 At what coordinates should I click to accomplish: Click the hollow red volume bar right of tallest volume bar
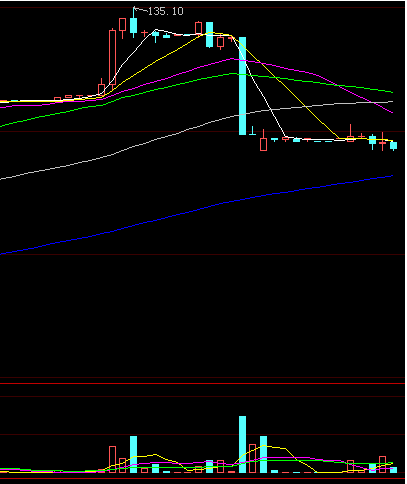coord(253,458)
